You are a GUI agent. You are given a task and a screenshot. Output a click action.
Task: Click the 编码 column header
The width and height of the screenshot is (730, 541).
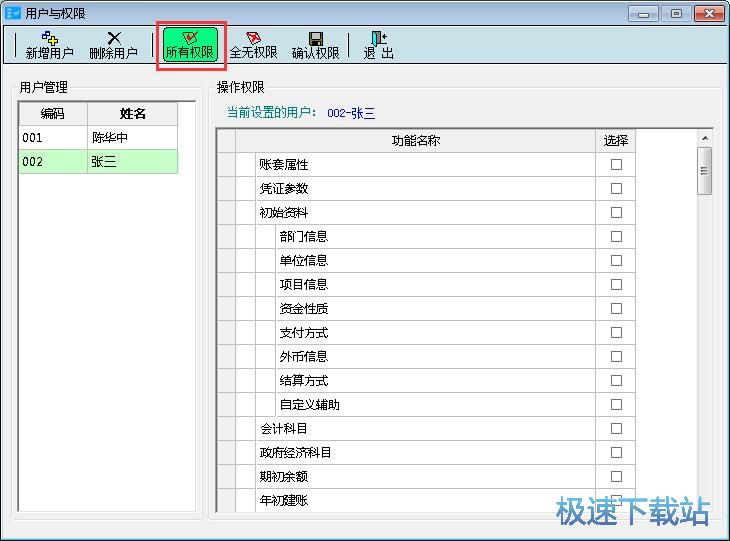click(53, 114)
